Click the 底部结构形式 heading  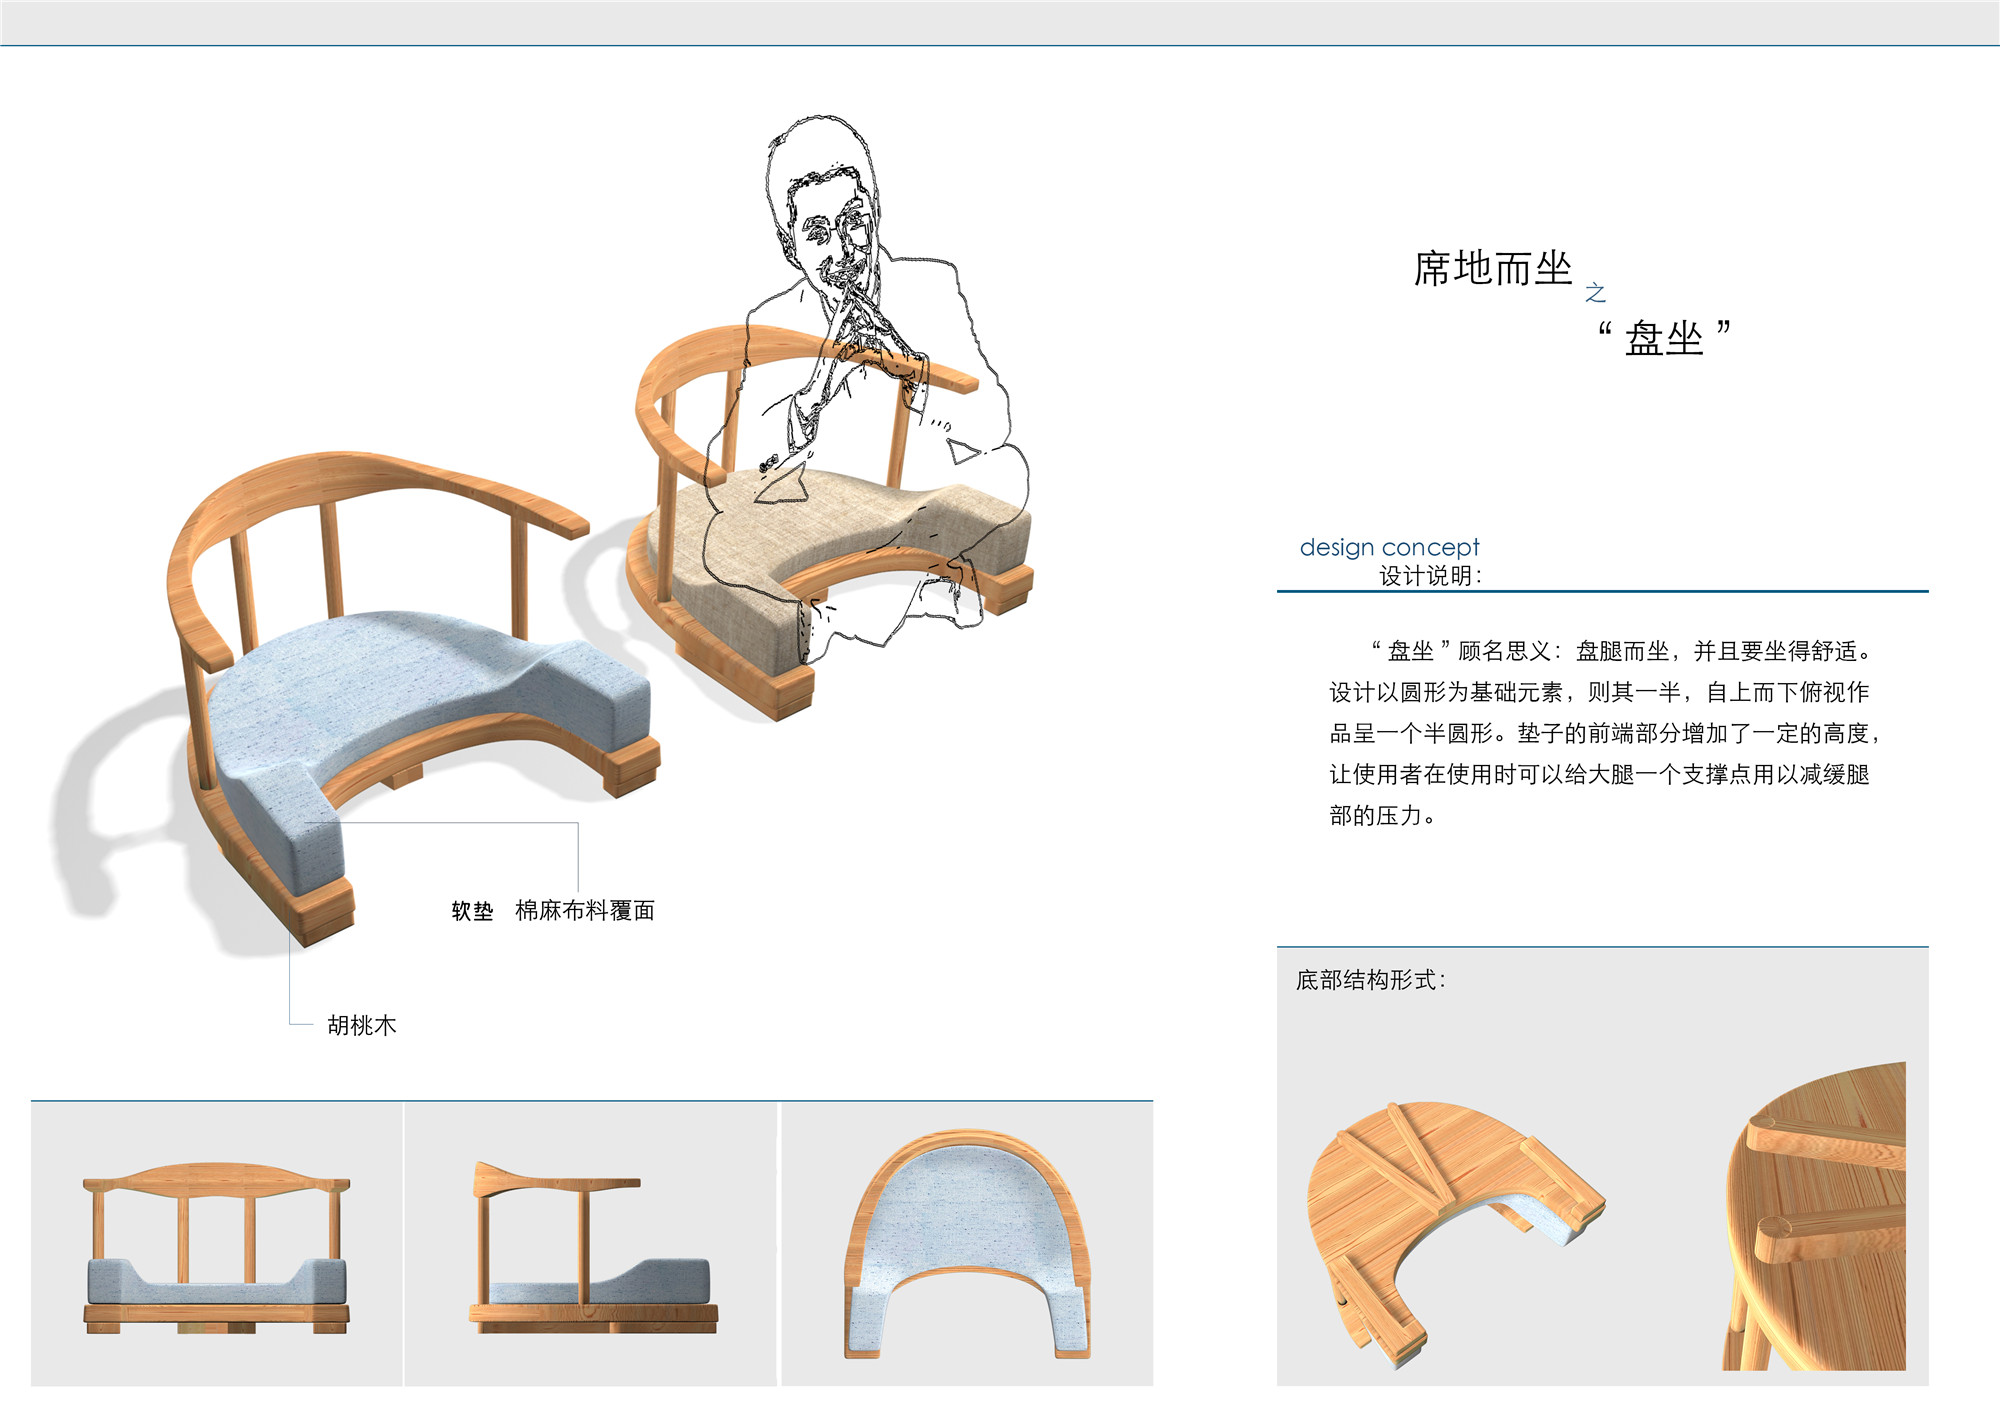click(1370, 980)
